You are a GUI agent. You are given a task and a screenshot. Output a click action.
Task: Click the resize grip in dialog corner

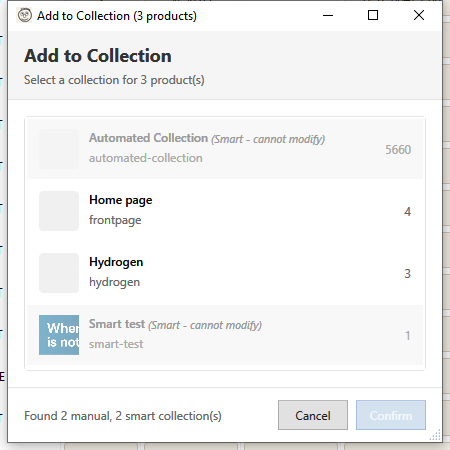click(x=435, y=435)
